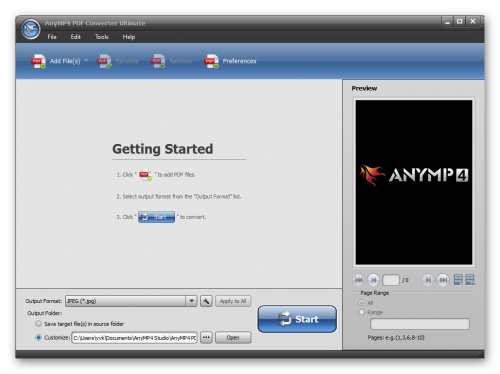Expand the Output Format dropdown
500x374 pixels.
pyautogui.click(x=191, y=301)
